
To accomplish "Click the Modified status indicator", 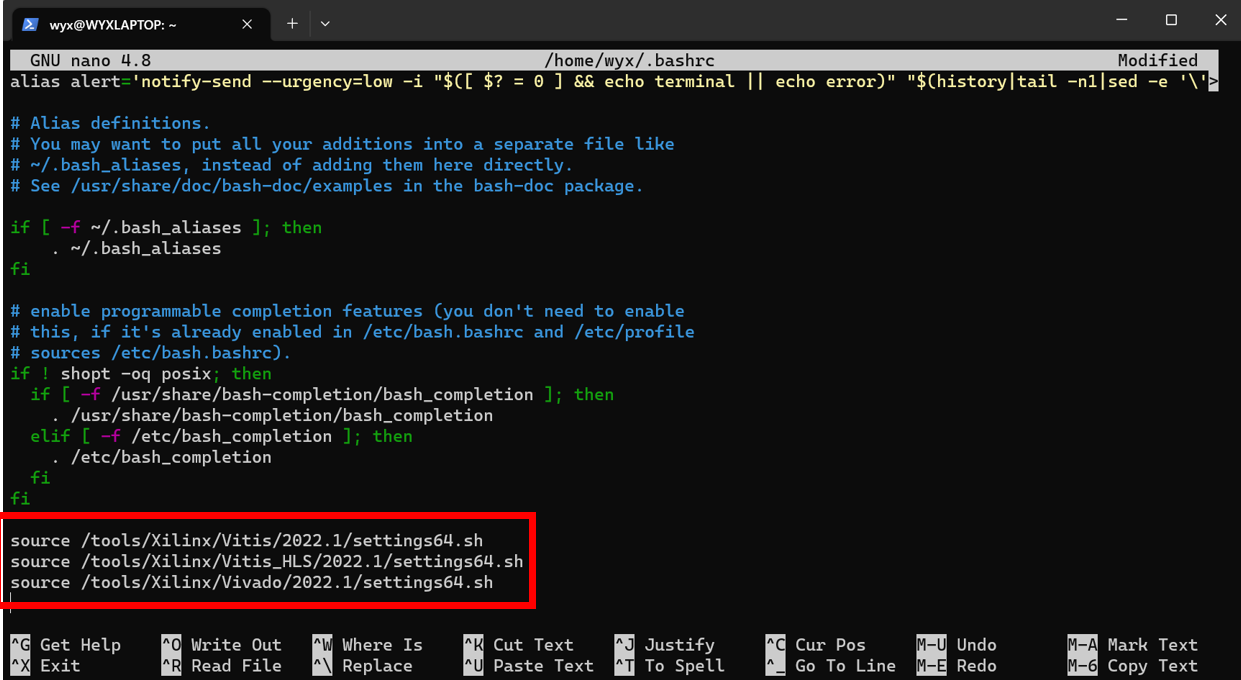I will (1158, 61).
